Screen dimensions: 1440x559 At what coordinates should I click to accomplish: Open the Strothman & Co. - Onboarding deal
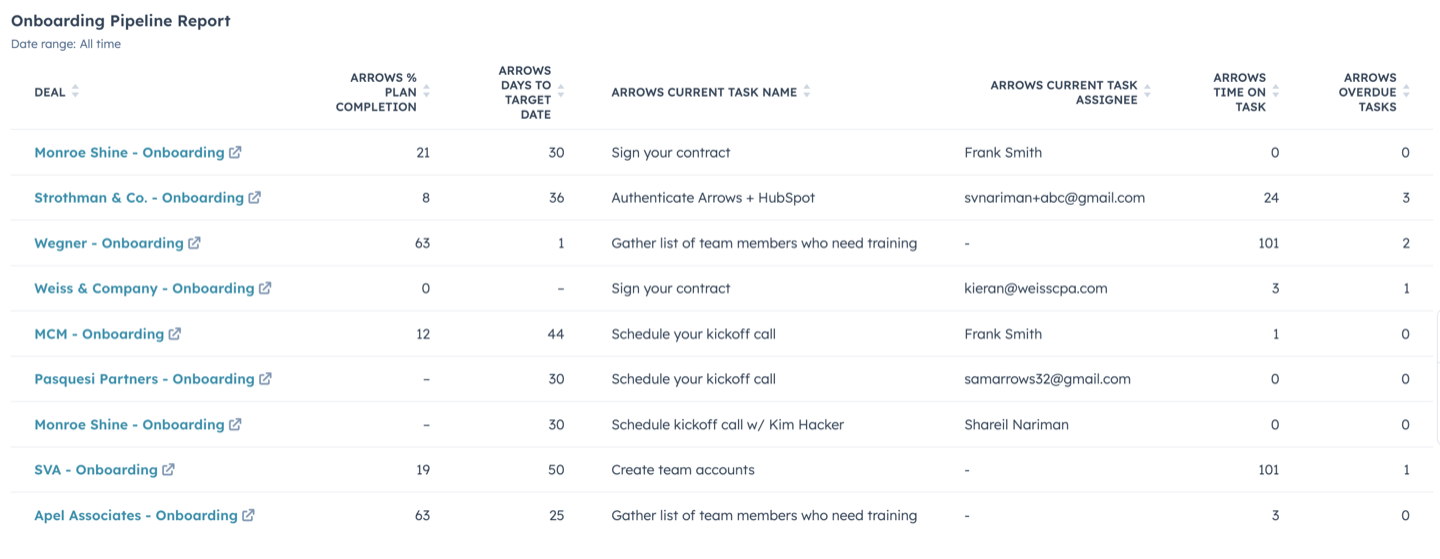click(x=139, y=198)
